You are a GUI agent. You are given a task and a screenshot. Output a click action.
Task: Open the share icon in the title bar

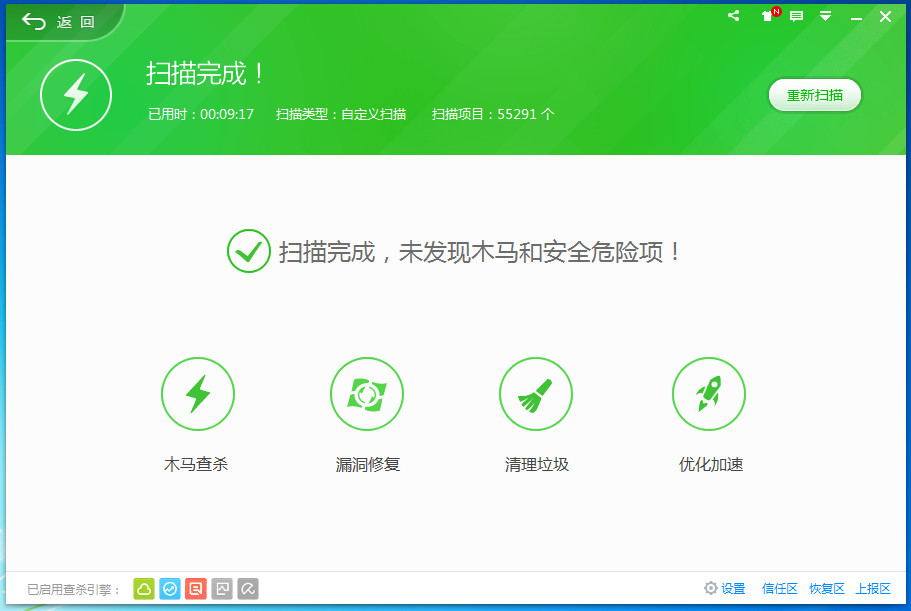click(734, 16)
